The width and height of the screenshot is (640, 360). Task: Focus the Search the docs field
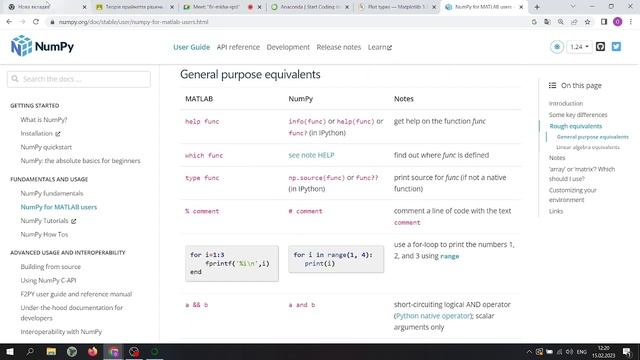pos(79,79)
